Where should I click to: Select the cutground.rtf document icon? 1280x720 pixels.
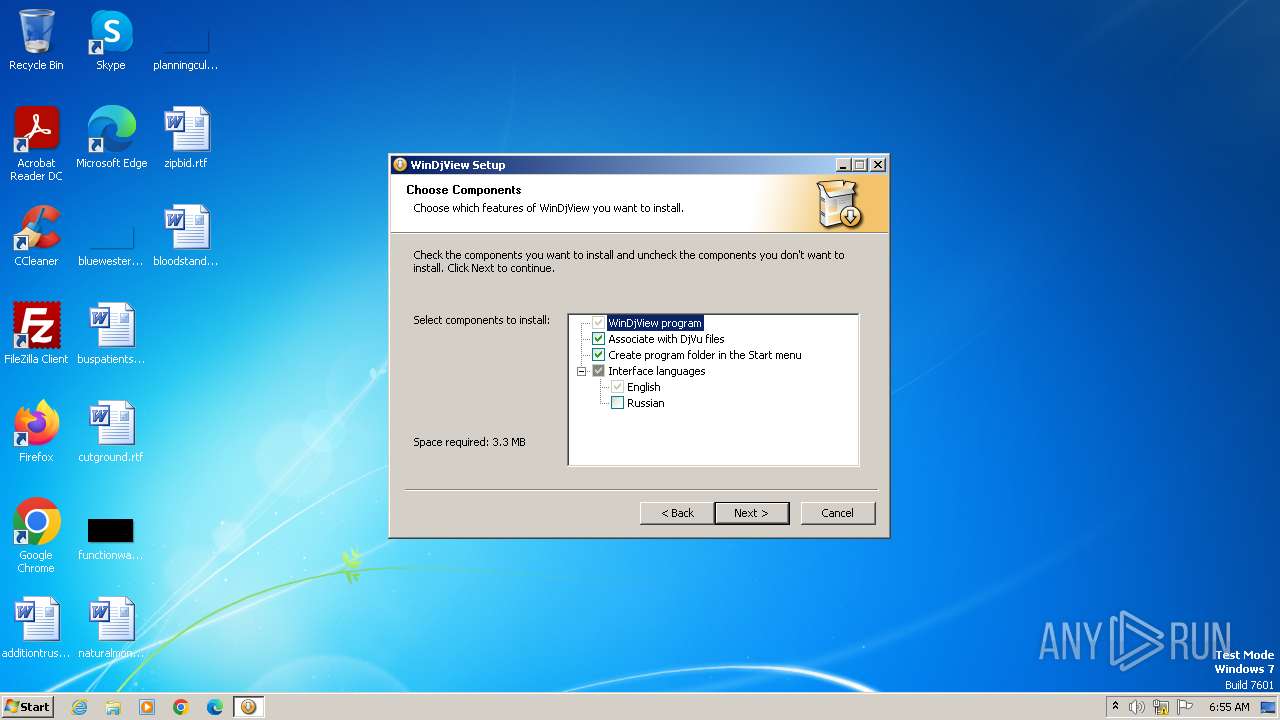[x=111, y=432]
